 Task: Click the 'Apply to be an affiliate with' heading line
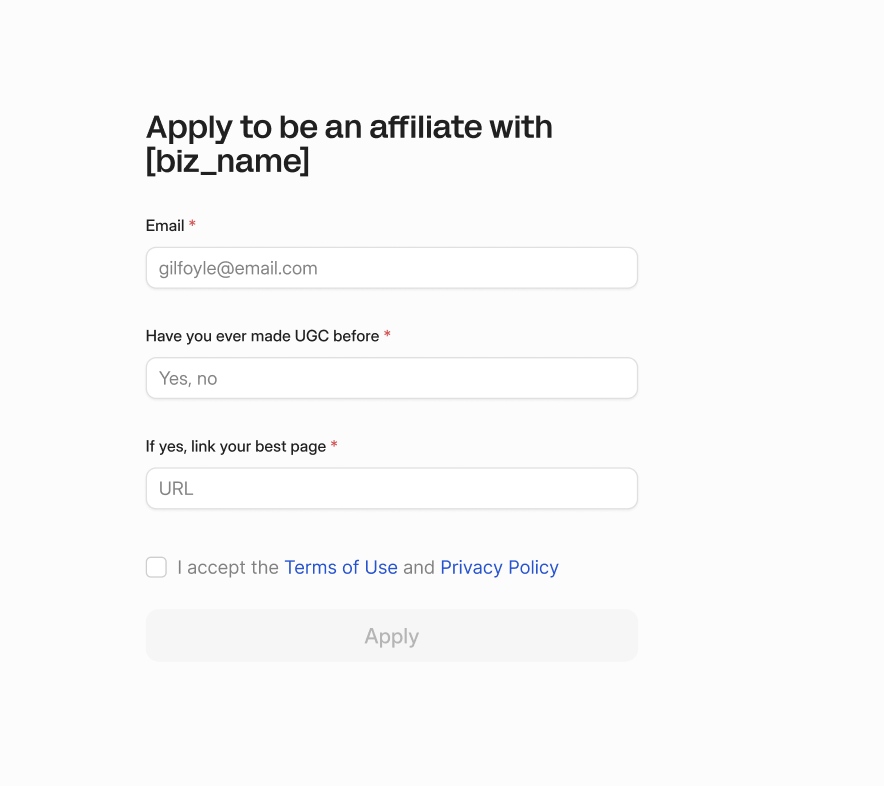[x=349, y=127]
